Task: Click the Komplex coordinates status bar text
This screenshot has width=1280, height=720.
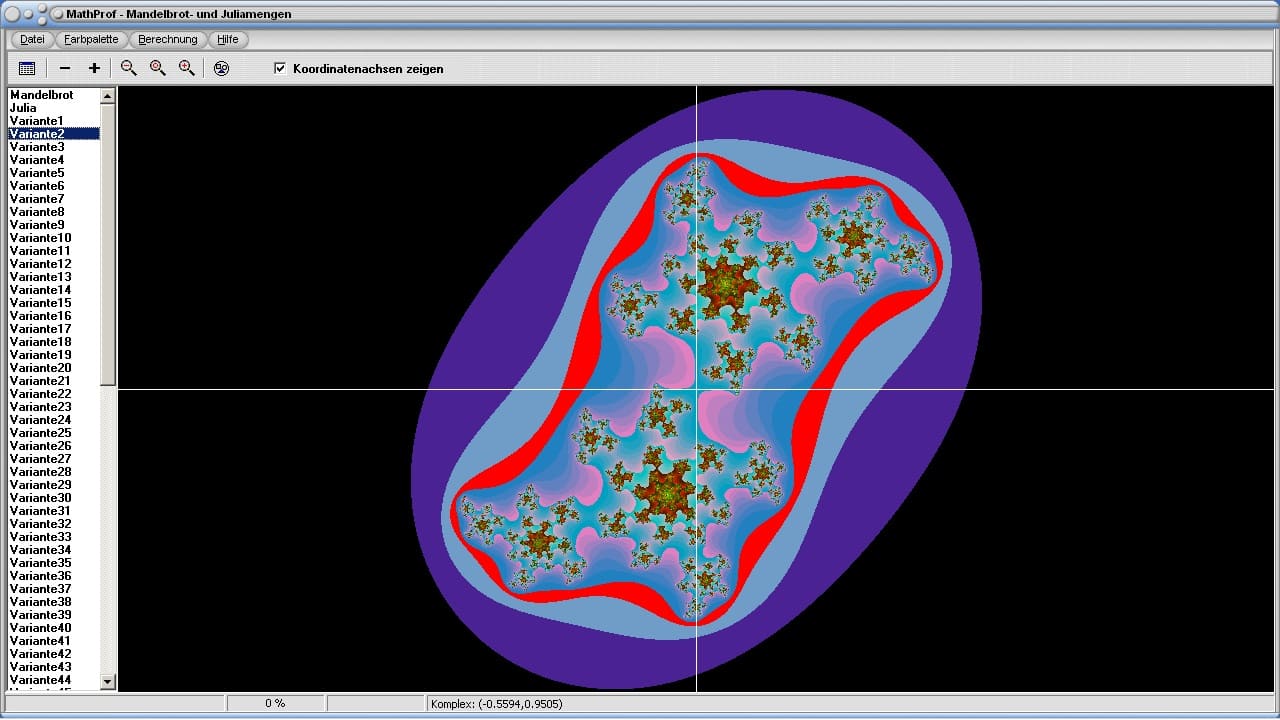Action: coord(496,704)
